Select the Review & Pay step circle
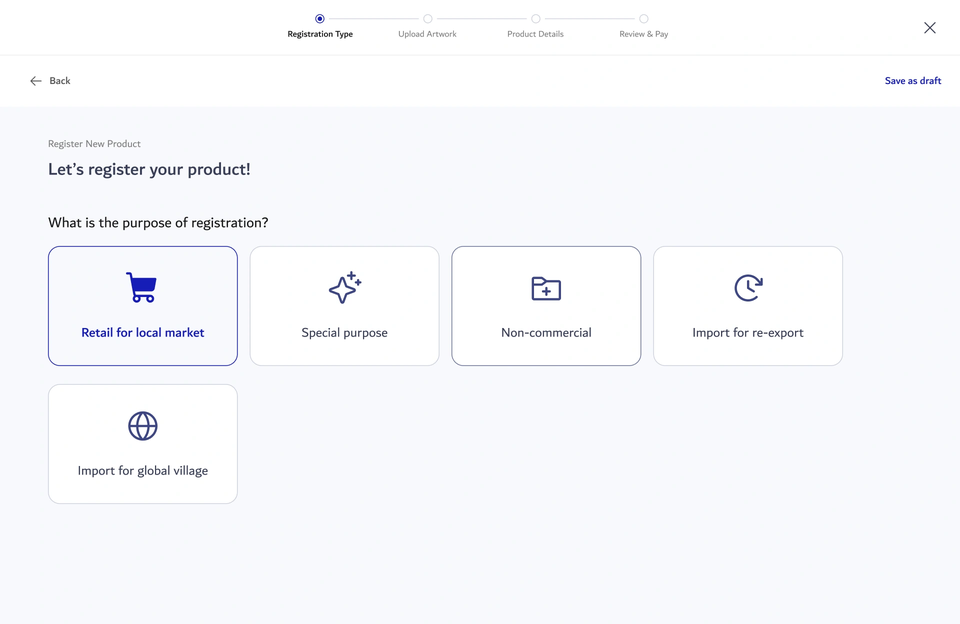This screenshot has height=624, width=960. click(x=643, y=18)
